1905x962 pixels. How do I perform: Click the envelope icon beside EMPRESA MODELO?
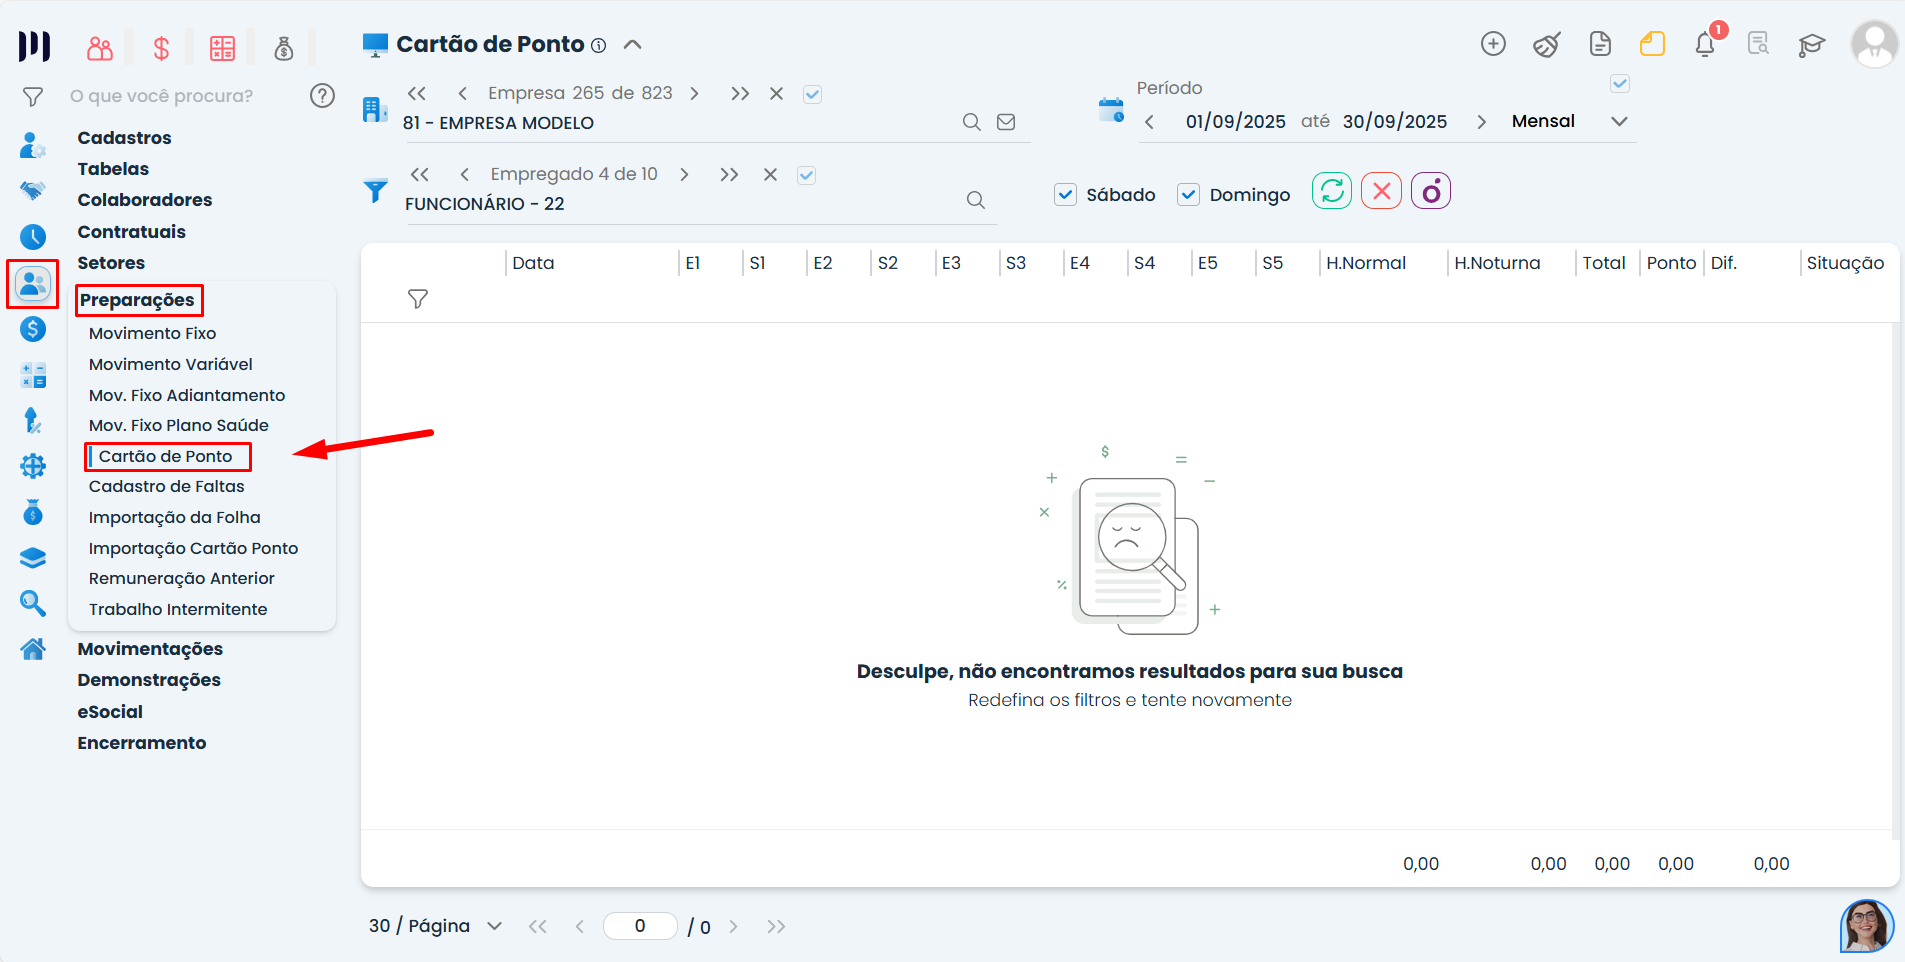1006,122
